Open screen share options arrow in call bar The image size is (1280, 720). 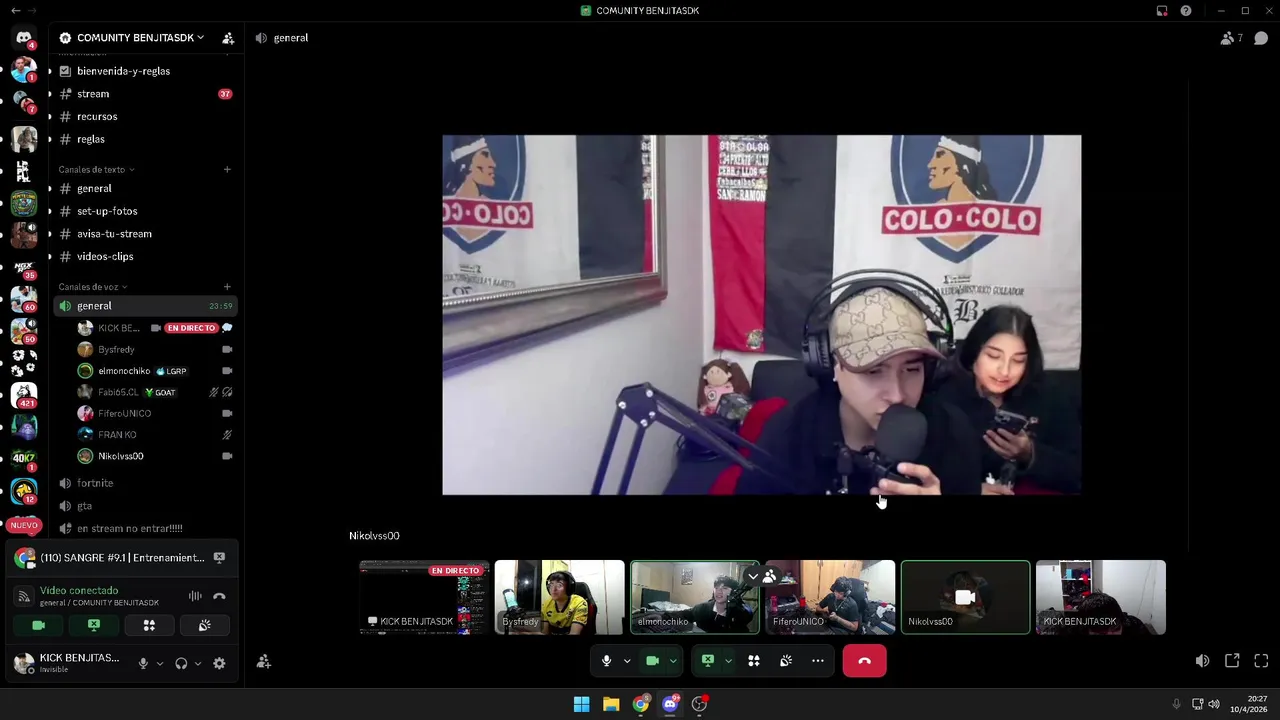(x=728, y=661)
